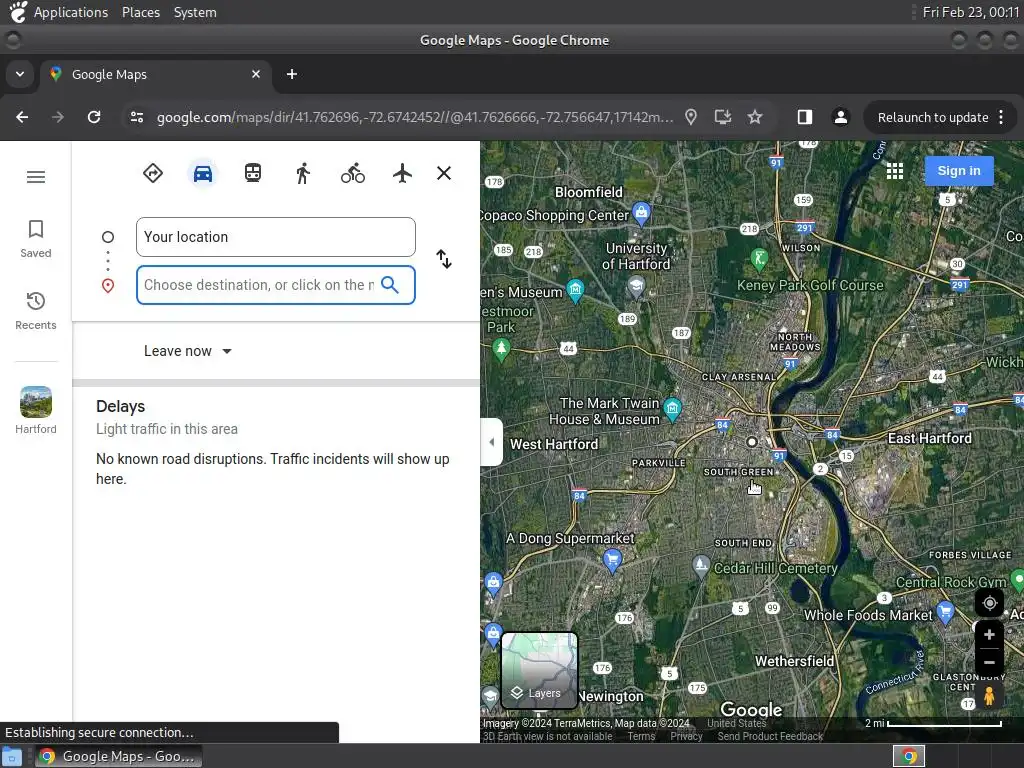The height and width of the screenshot is (768, 1024).
Task: Reverse starting point and destination
Action: (x=444, y=259)
